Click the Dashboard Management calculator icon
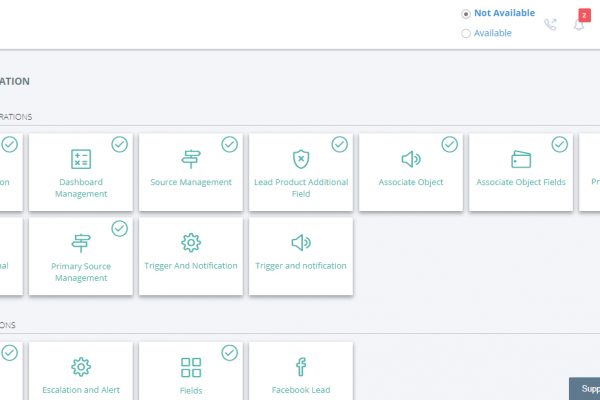The height and width of the screenshot is (400, 600). 81,159
